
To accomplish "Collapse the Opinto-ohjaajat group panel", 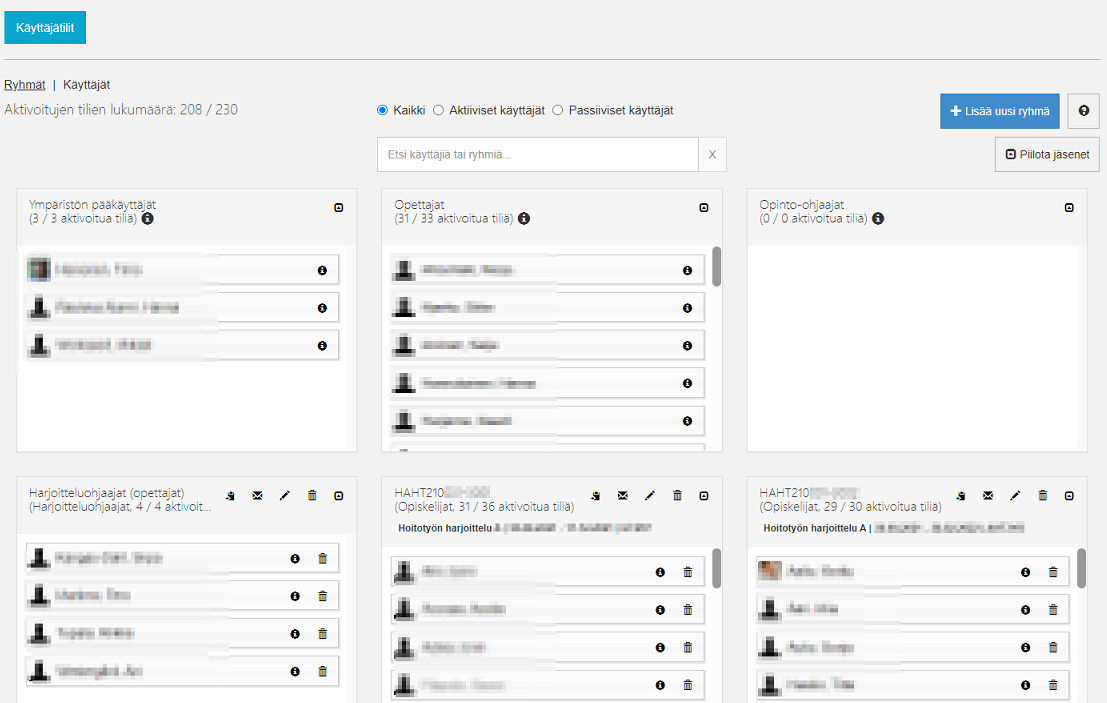I will [x=1069, y=208].
